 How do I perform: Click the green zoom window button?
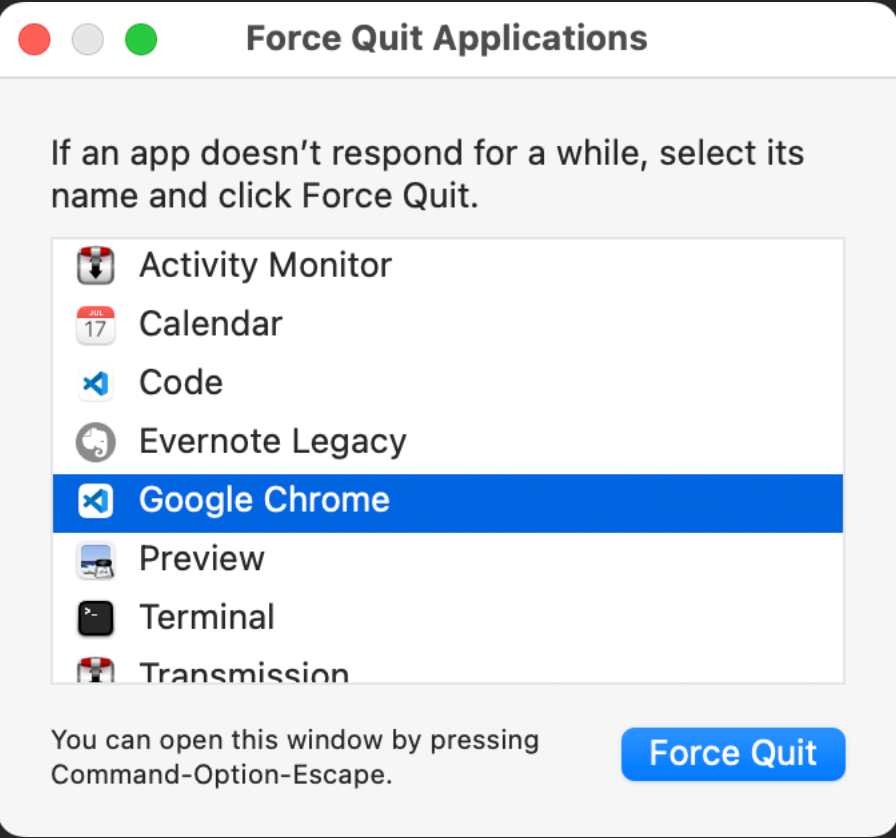141,40
